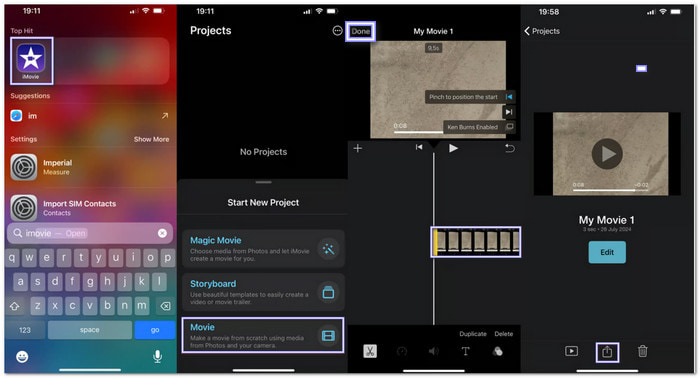Image resolution: width=700 pixels, height=378 pixels.
Task: Tap the microphone dictation icon
Action: coord(157,356)
